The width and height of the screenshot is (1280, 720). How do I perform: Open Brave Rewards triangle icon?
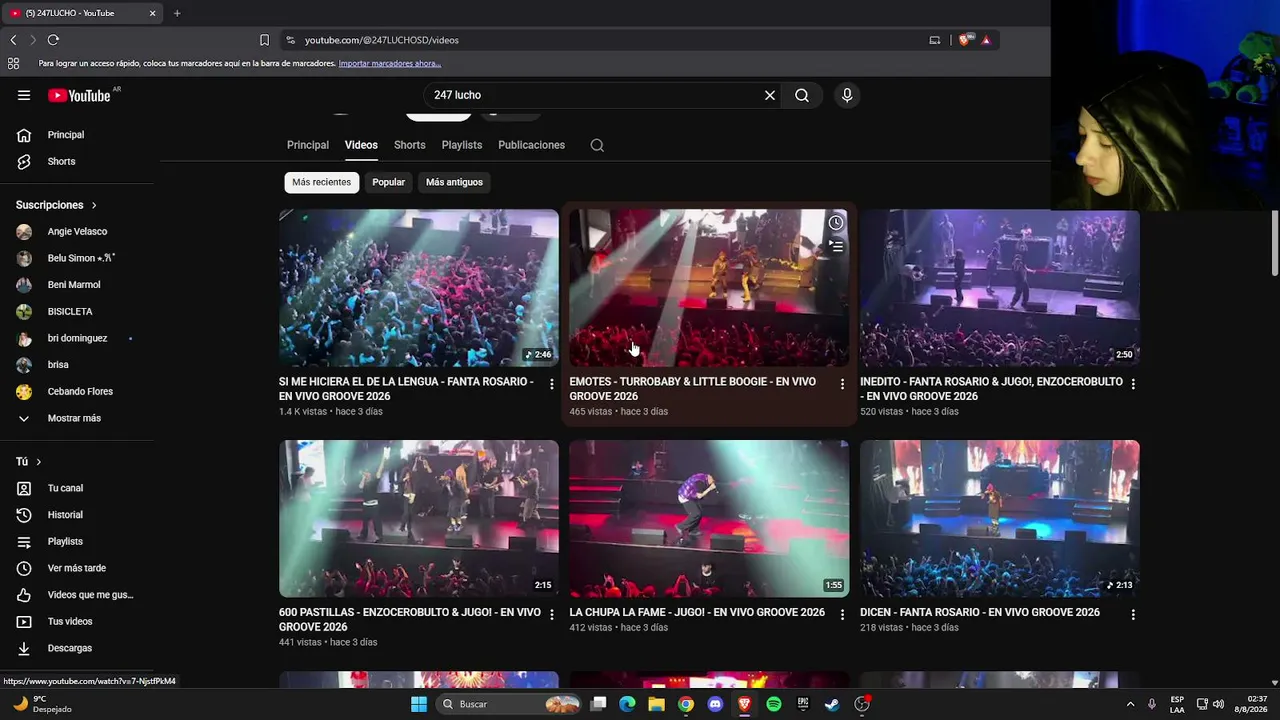coord(986,40)
